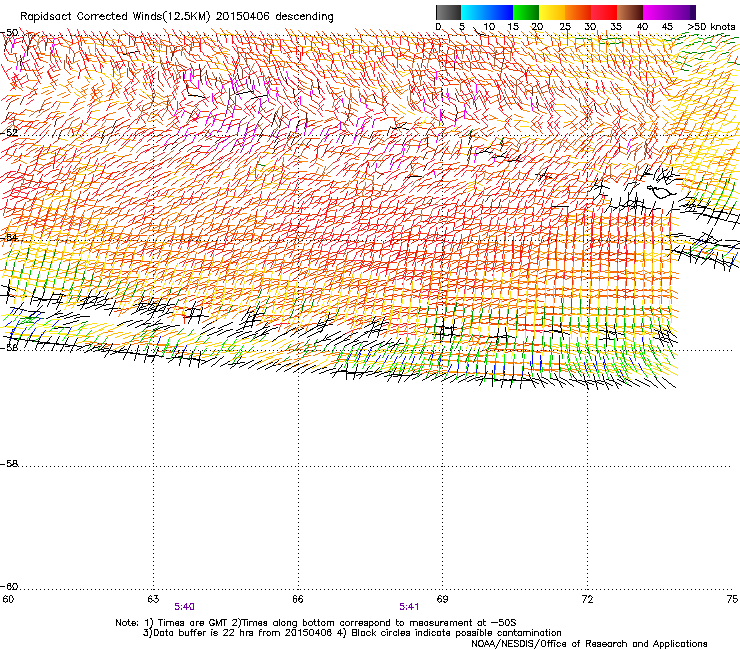Click the '>50 knots' legend label
This screenshot has height=650, width=740.
(711, 27)
